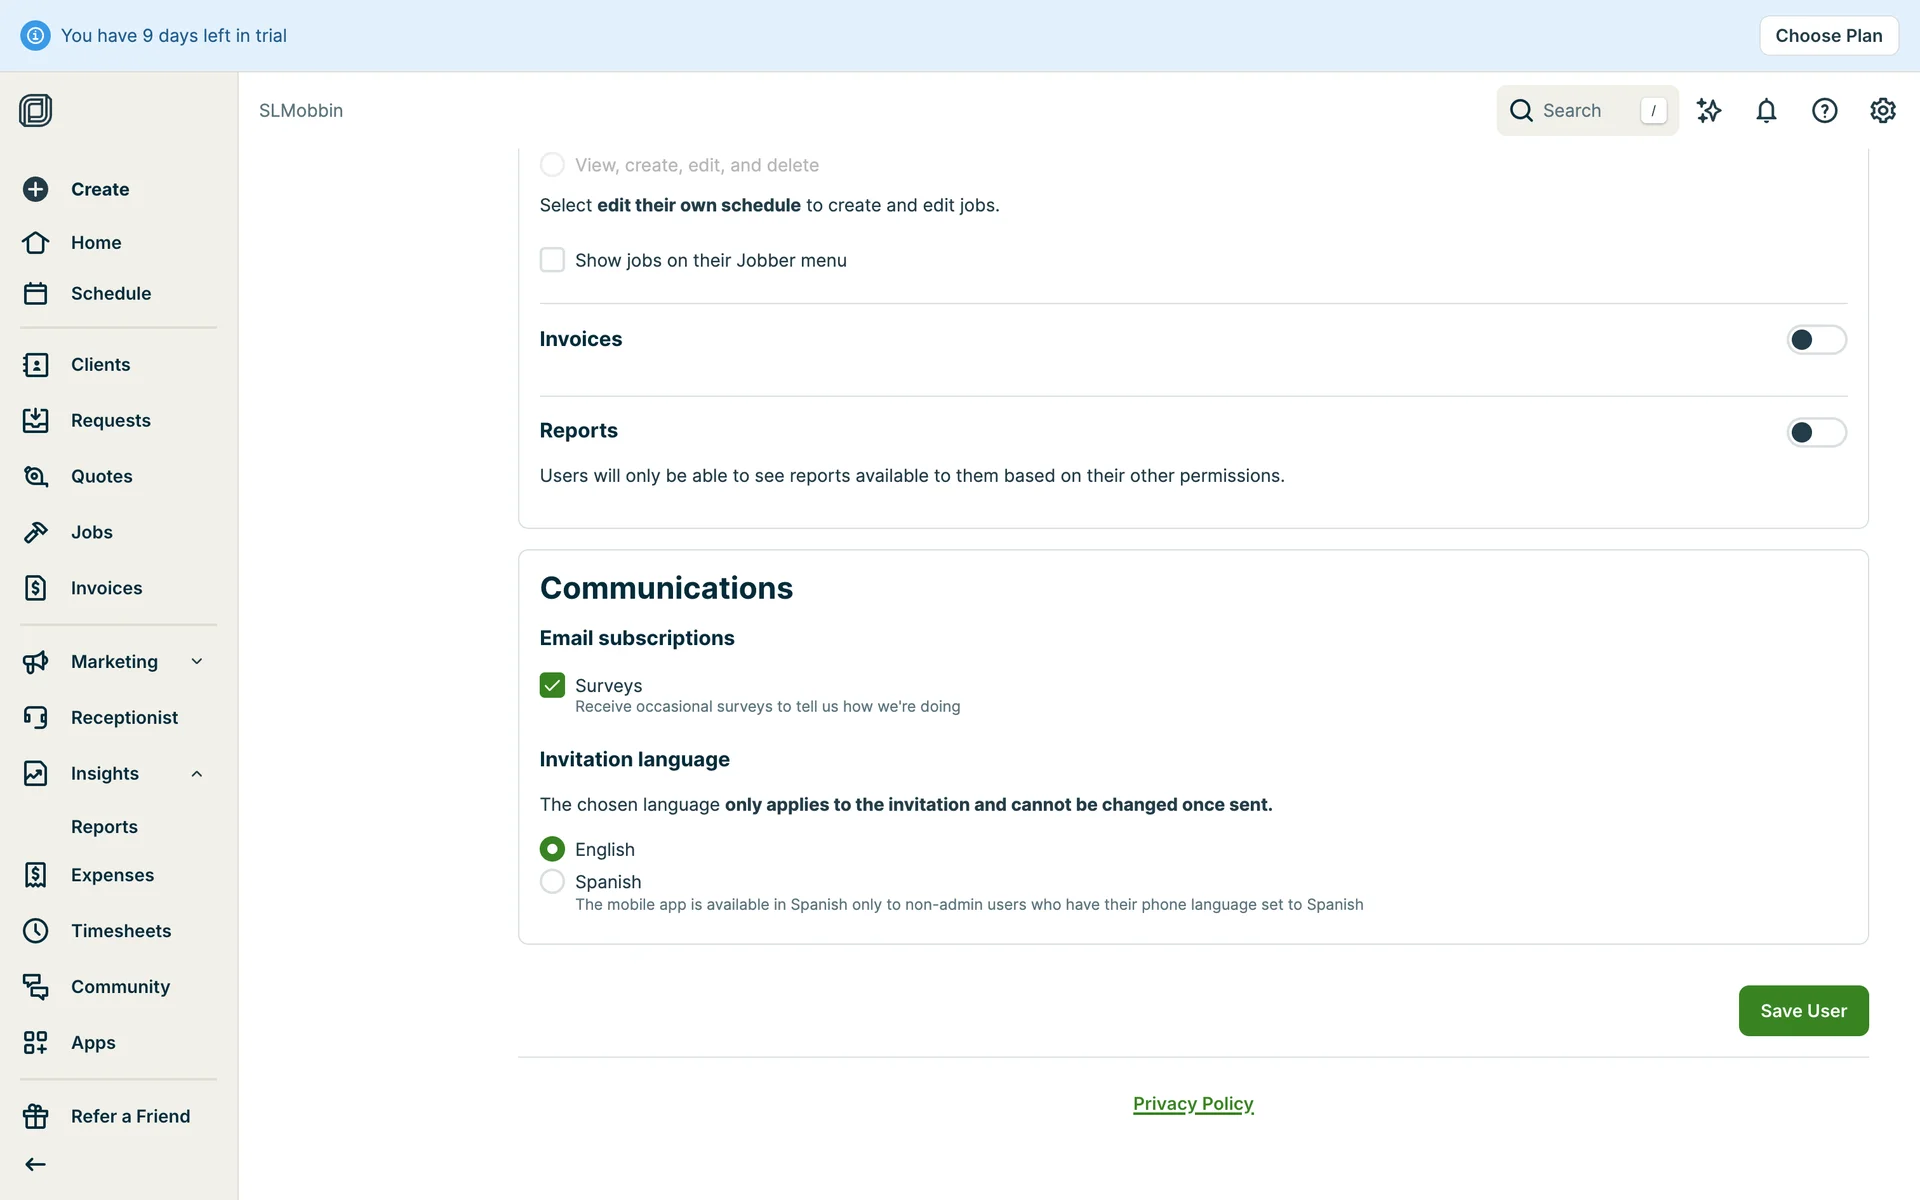Click the Jobber logo icon

(x=36, y=110)
